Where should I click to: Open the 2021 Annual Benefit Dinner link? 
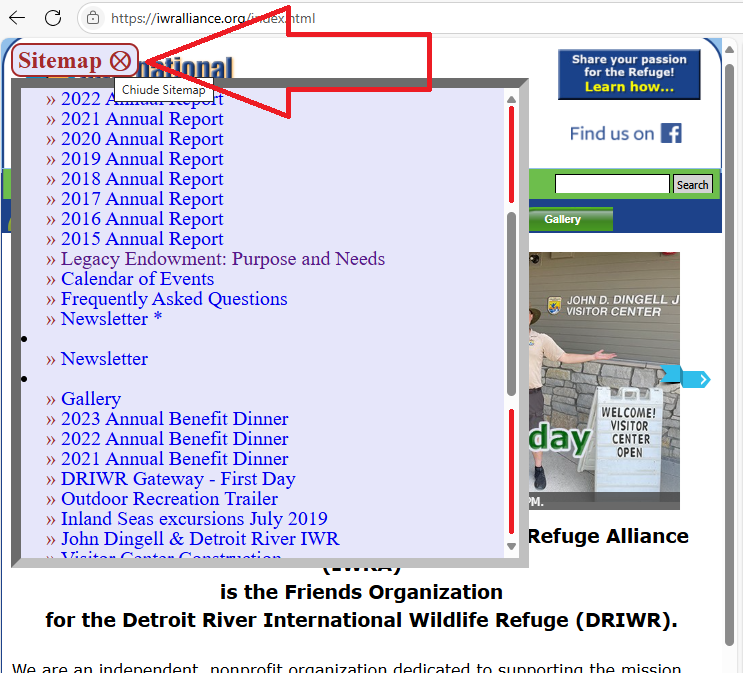[174, 459]
